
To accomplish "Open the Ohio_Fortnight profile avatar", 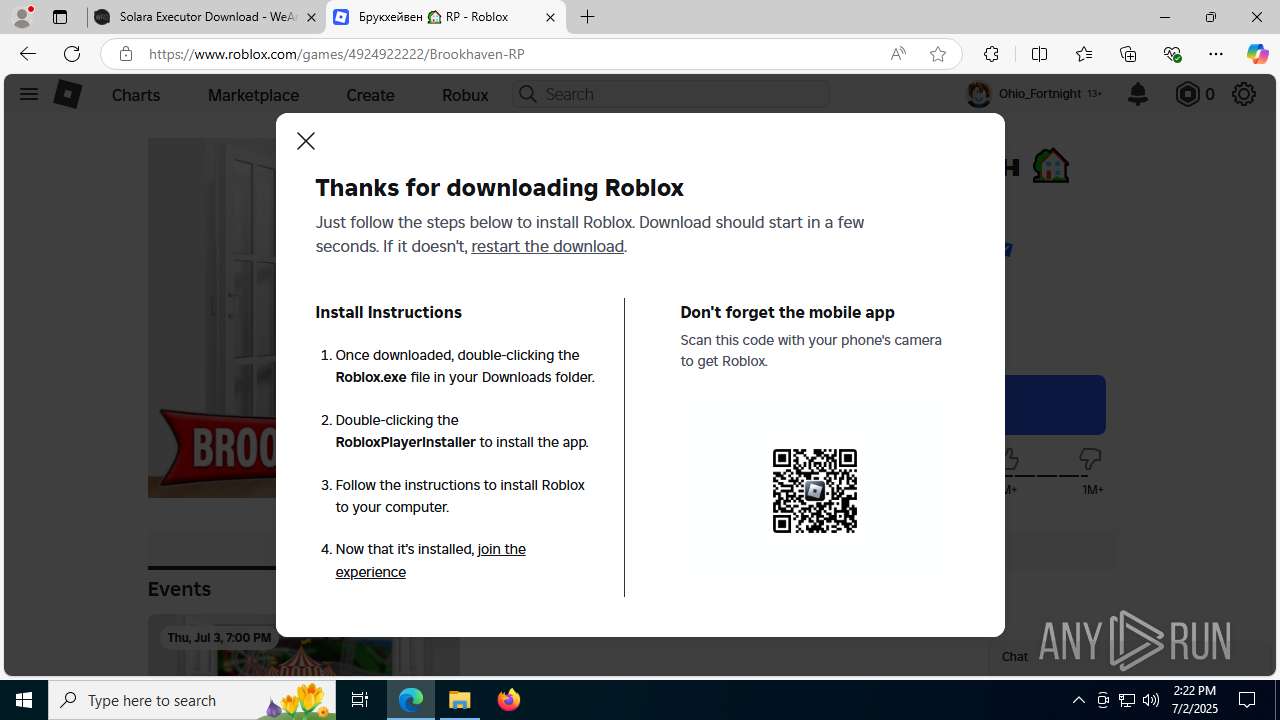I will (978, 94).
